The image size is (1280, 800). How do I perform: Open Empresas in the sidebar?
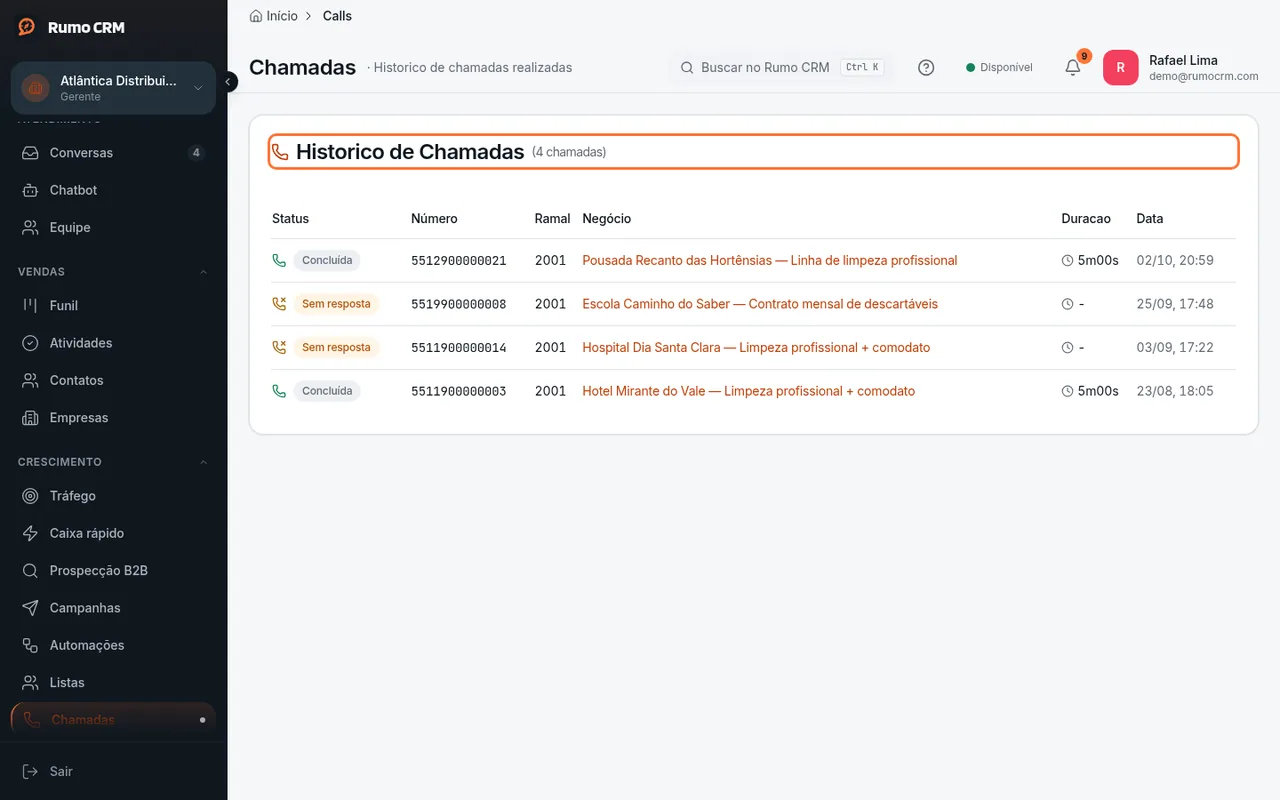click(x=113, y=418)
